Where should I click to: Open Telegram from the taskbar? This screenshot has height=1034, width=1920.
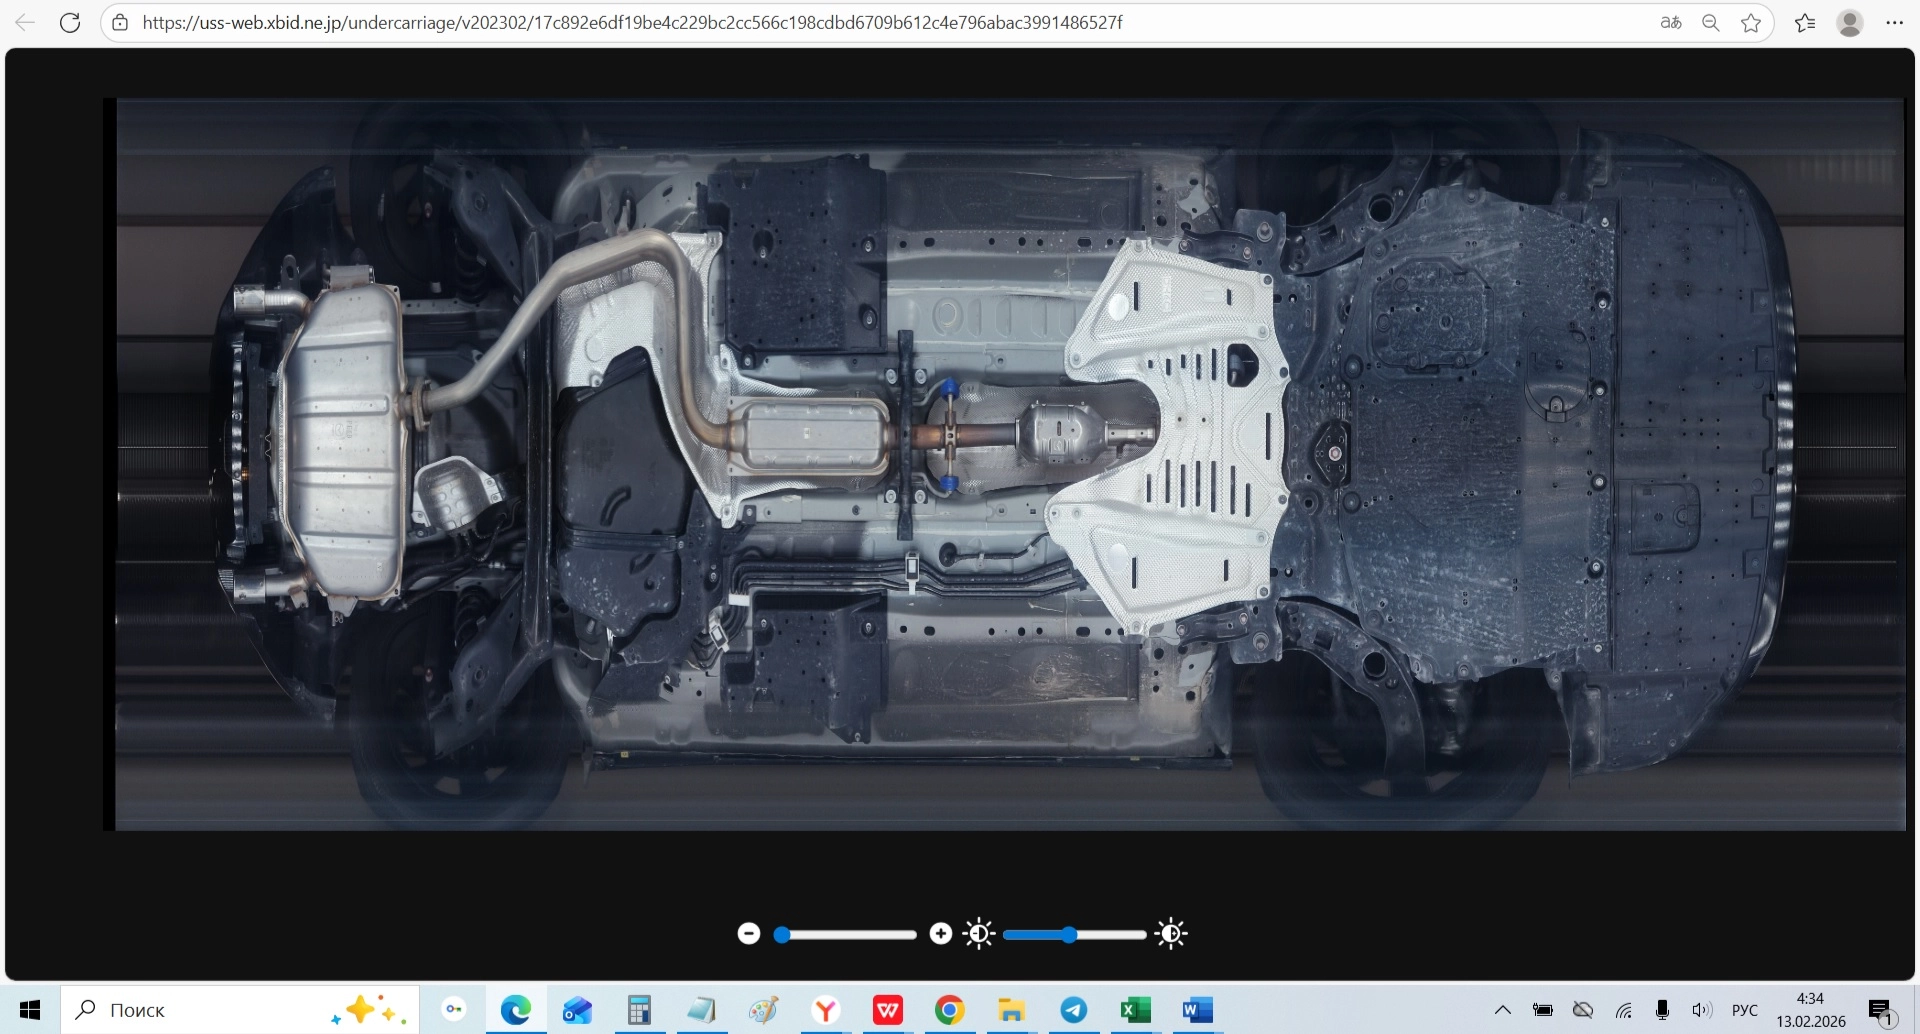[x=1074, y=1010]
